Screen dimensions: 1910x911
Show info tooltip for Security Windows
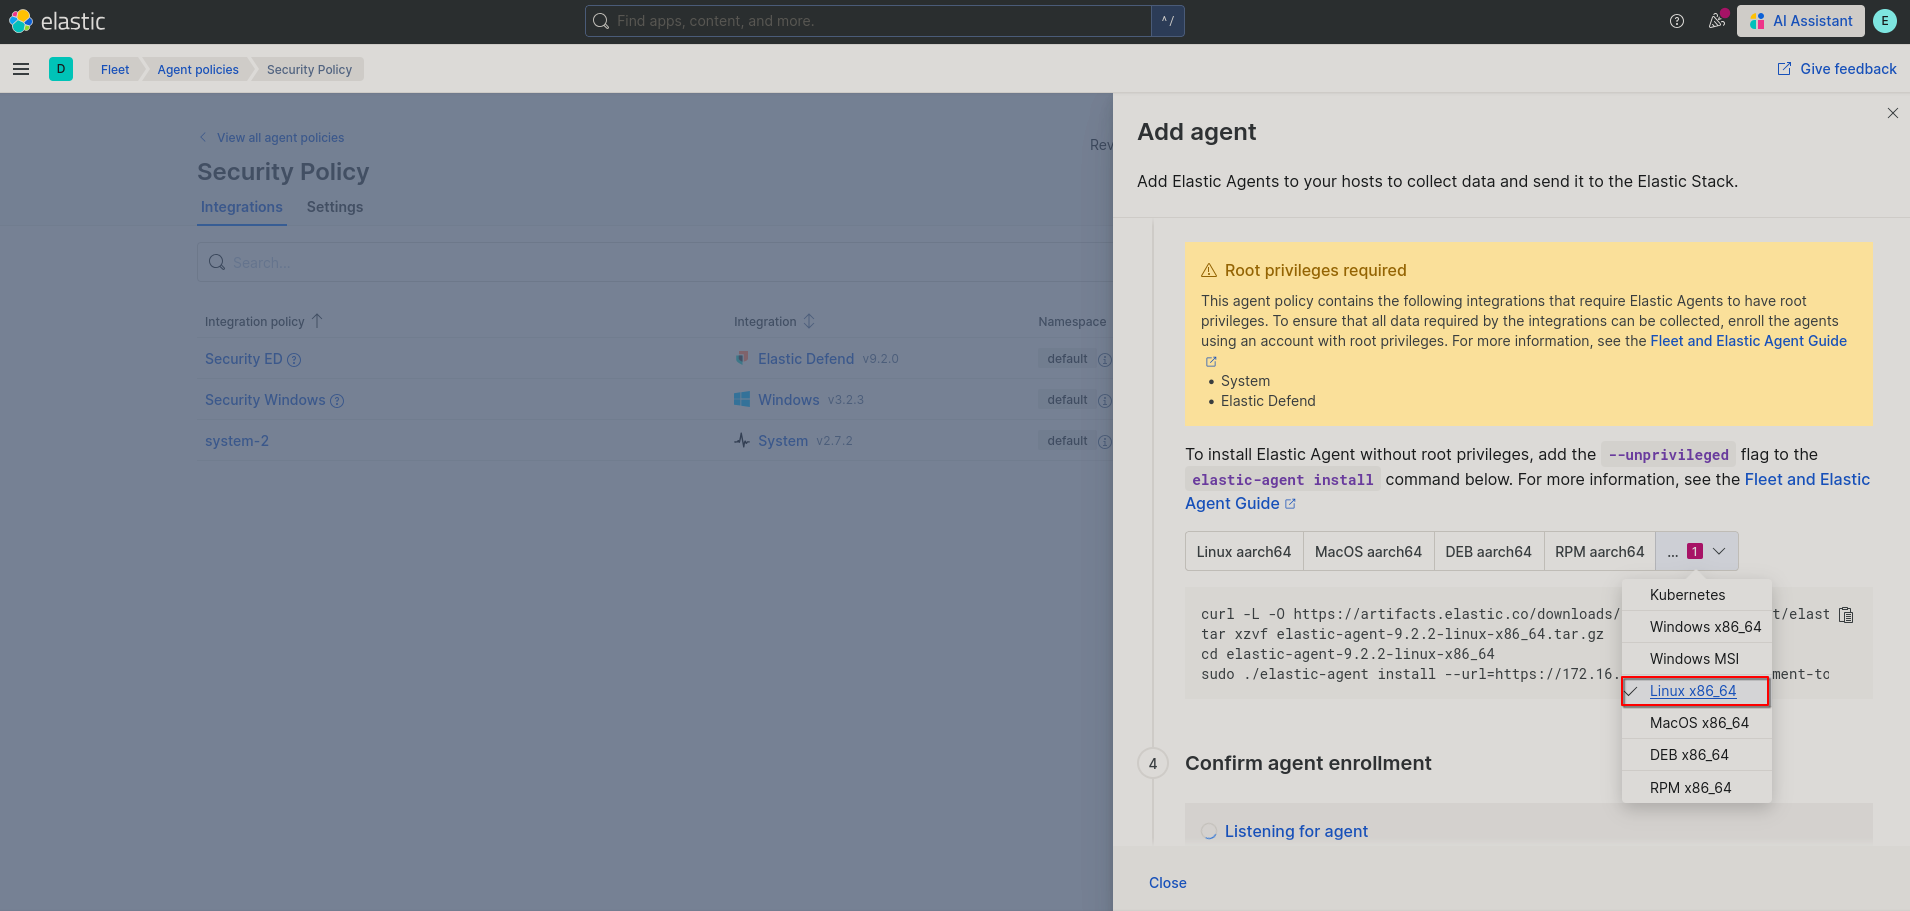(x=337, y=401)
